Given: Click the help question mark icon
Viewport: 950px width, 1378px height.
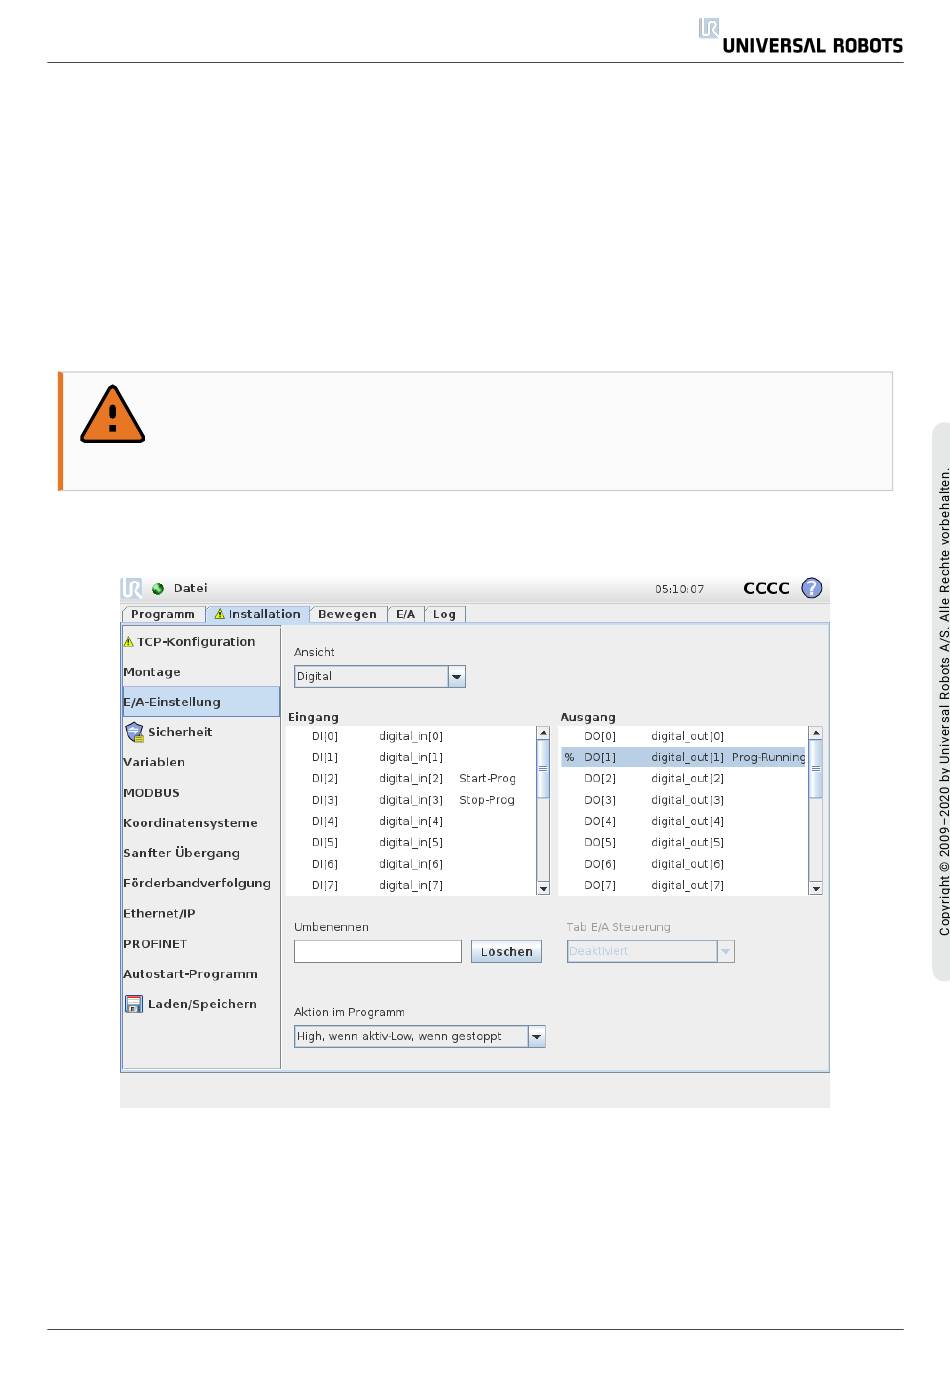Looking at the screenshot, I should tap(812, 588).
